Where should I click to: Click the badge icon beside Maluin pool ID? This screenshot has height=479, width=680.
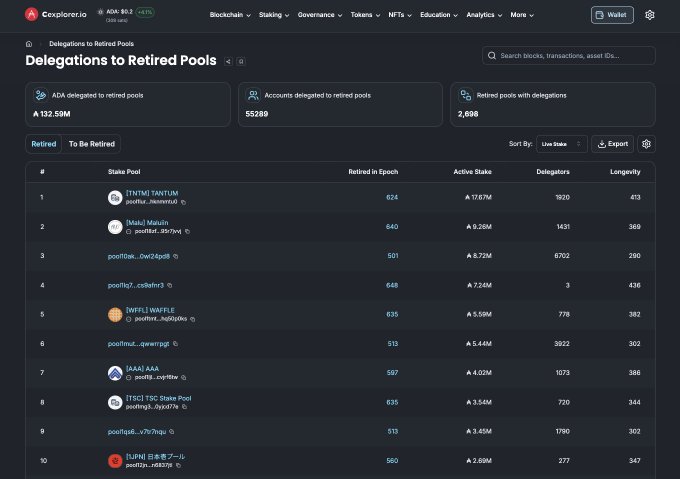pyautogui.click(x=128, y=231)
